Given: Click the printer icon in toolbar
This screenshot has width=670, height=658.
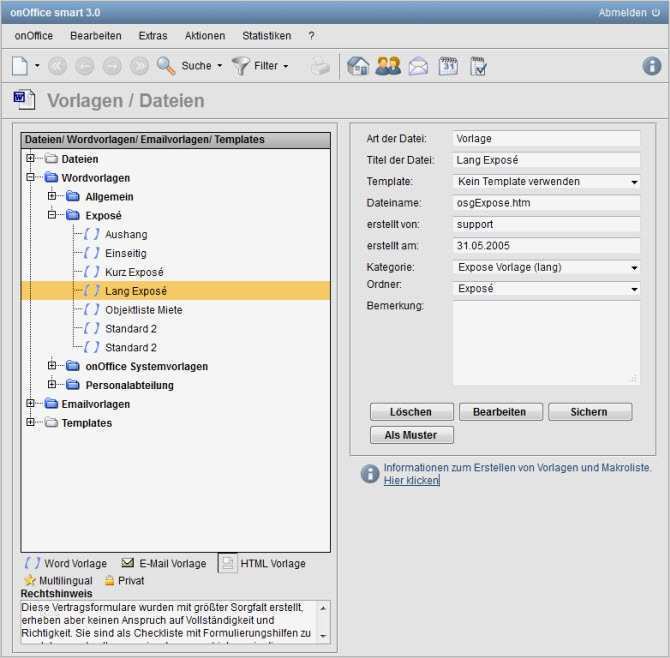Looking at the screenshot, I should [x=320, y=66].
